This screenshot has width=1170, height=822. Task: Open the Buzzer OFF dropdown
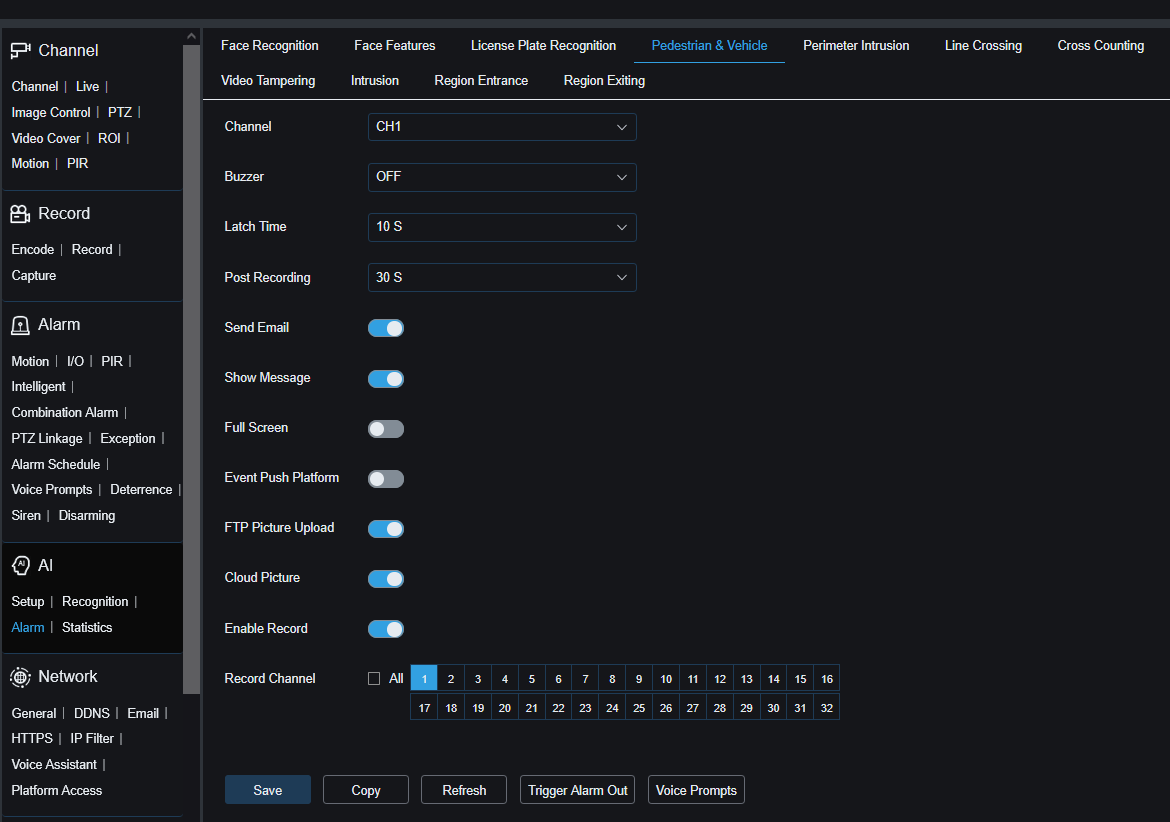point(502,177)
